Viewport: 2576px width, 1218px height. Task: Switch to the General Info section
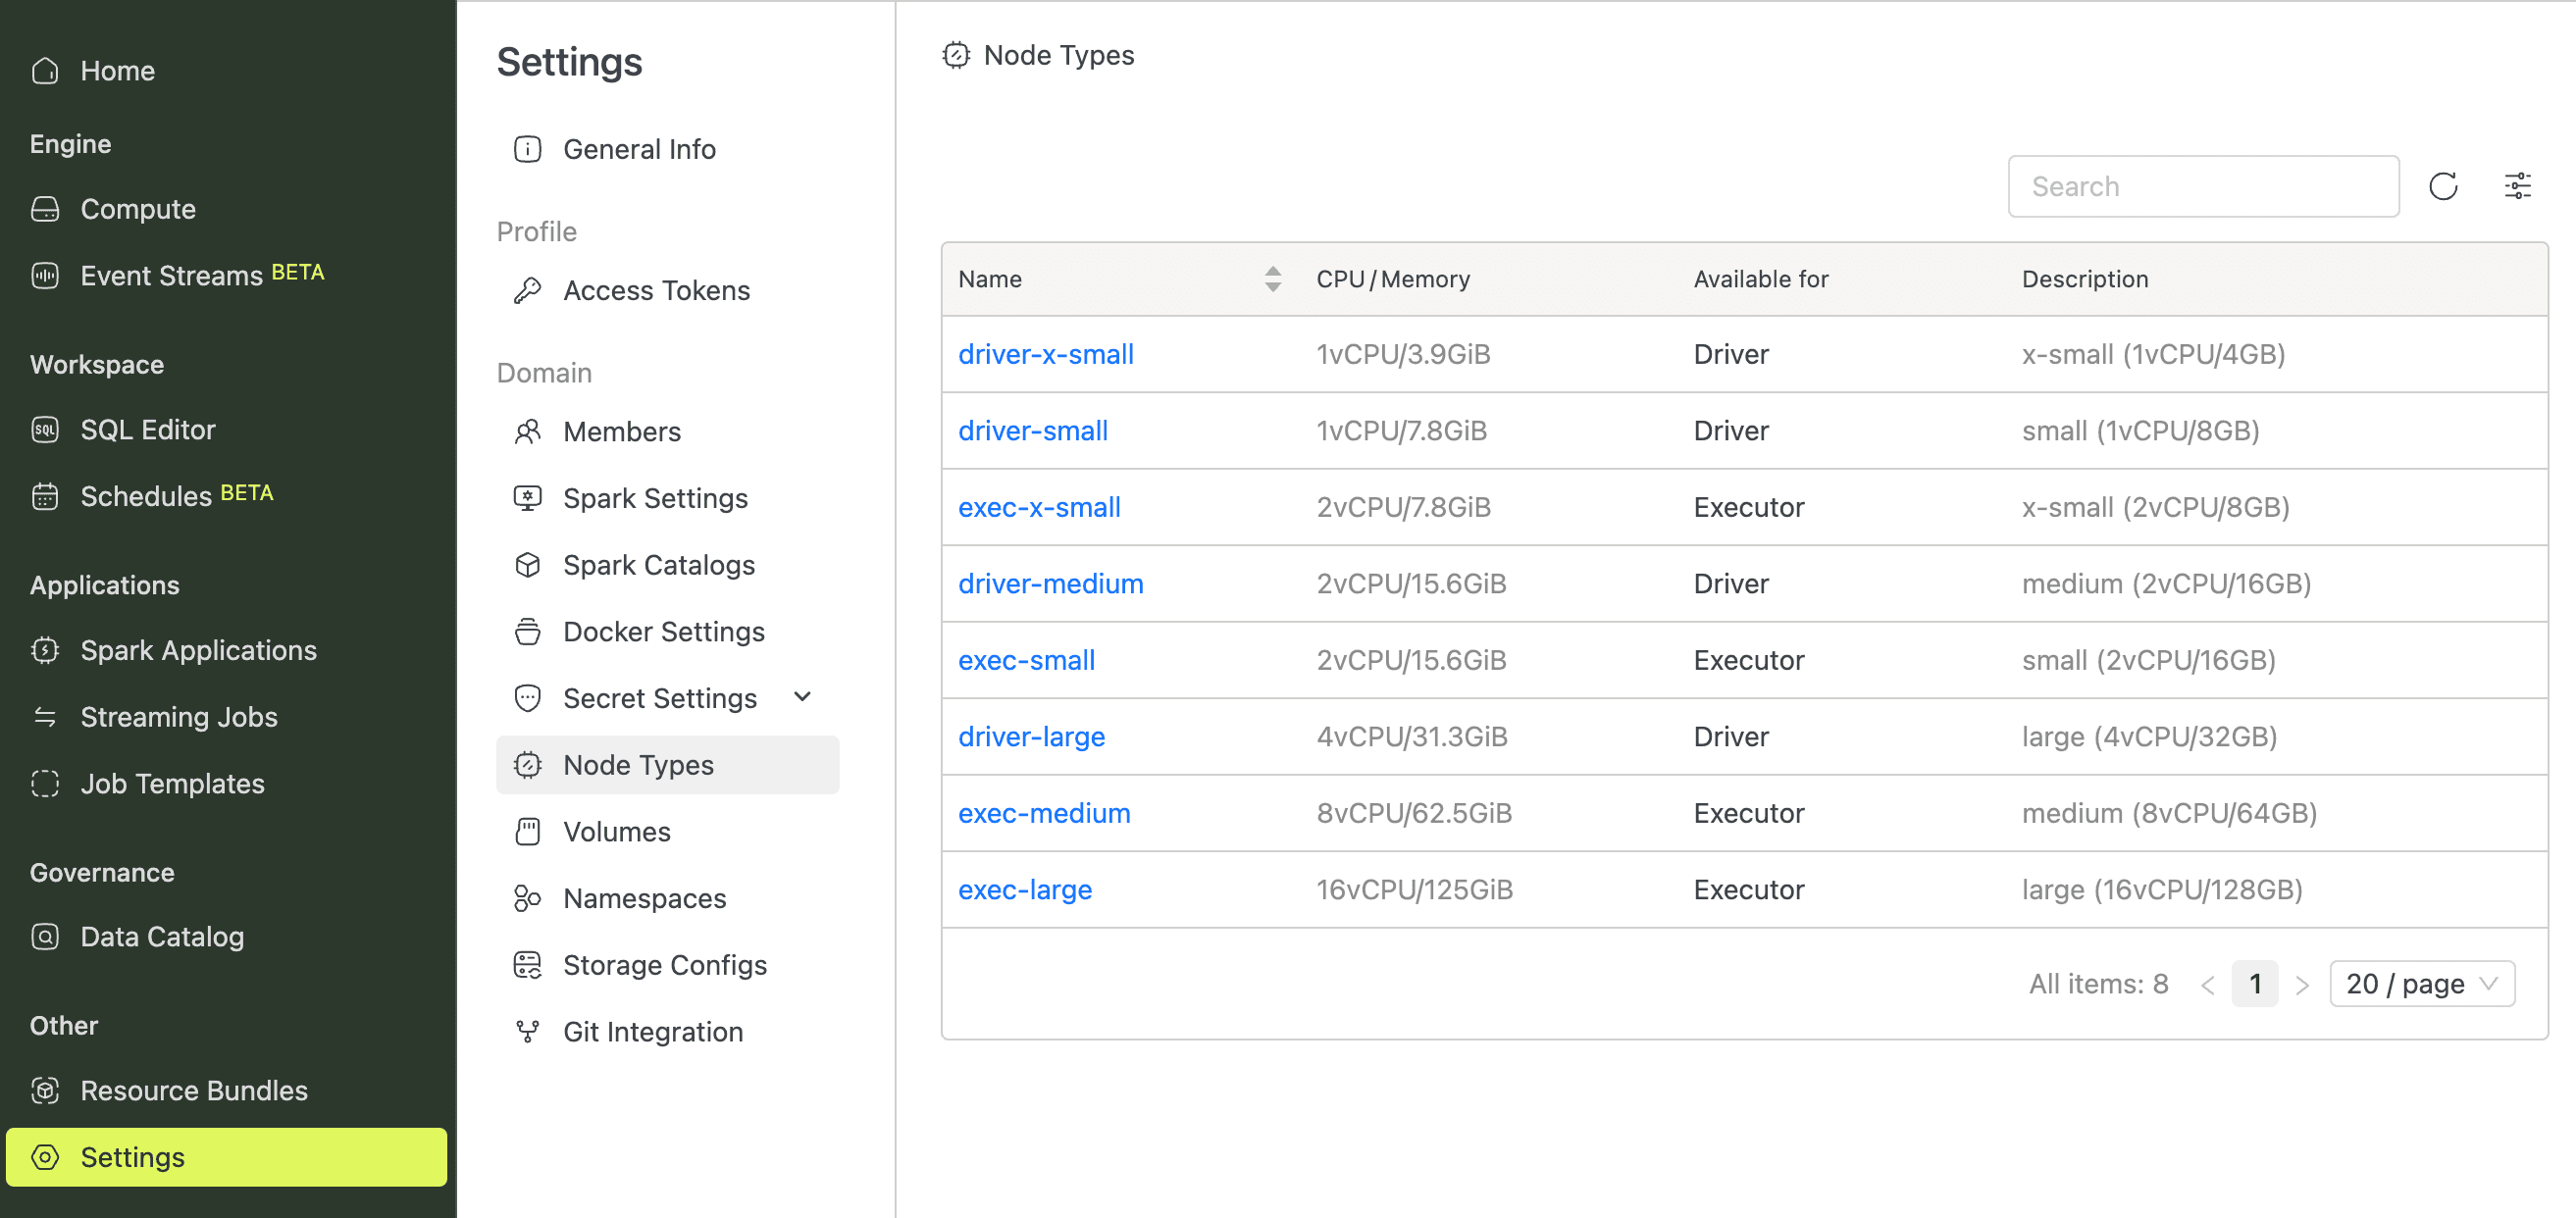[640, 148]
